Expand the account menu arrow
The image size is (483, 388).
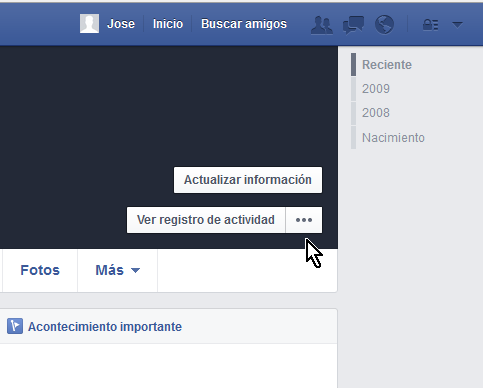point(457,25)
